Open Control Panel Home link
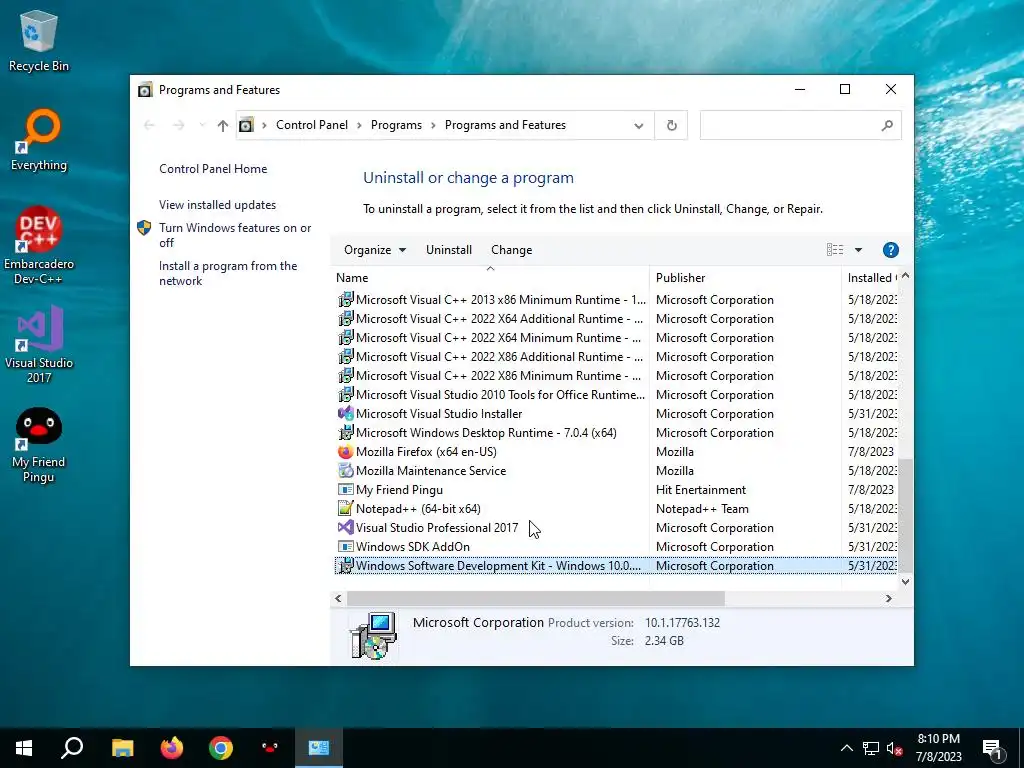 click(x=213, y=169)
